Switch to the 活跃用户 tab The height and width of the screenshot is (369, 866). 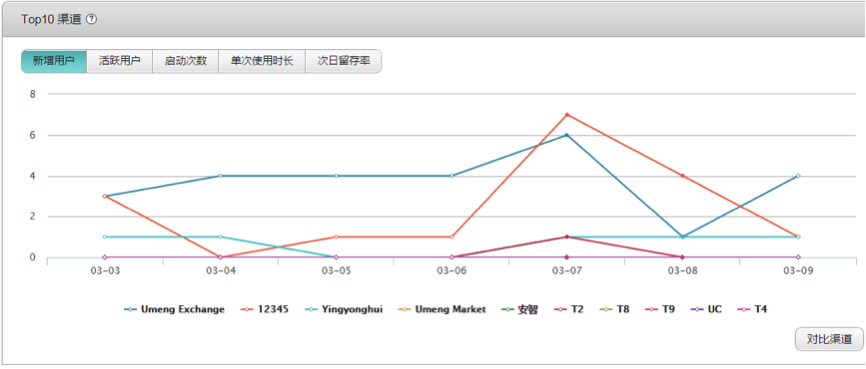pyautogui.click(x=120, y=61)
